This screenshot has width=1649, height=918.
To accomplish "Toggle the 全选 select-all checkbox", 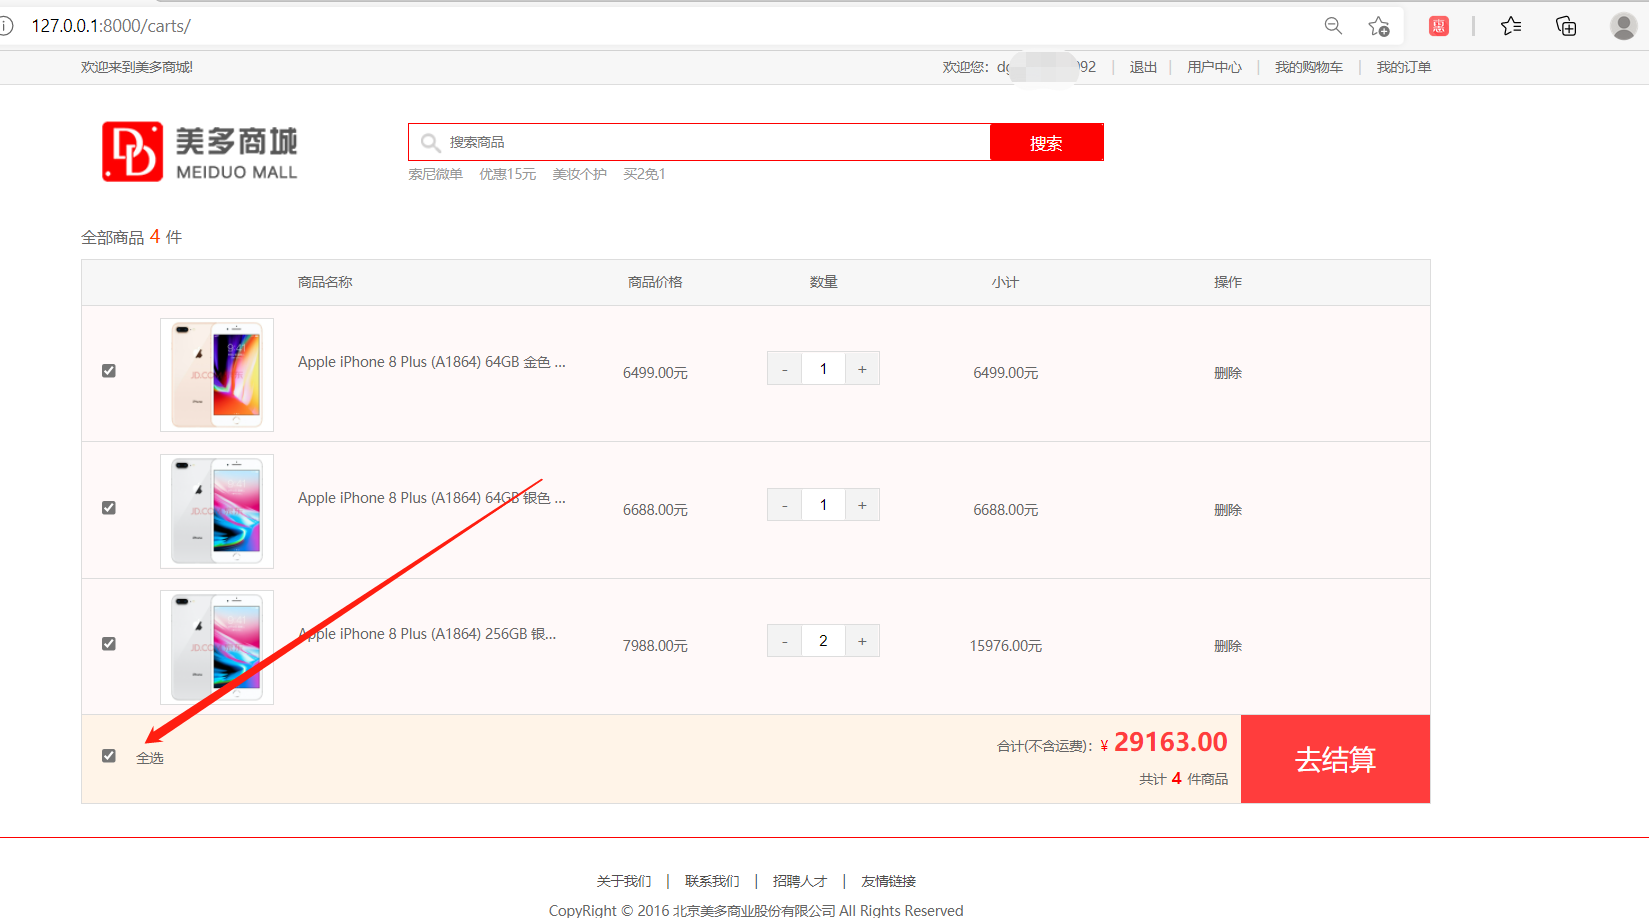I will point(109,756).
